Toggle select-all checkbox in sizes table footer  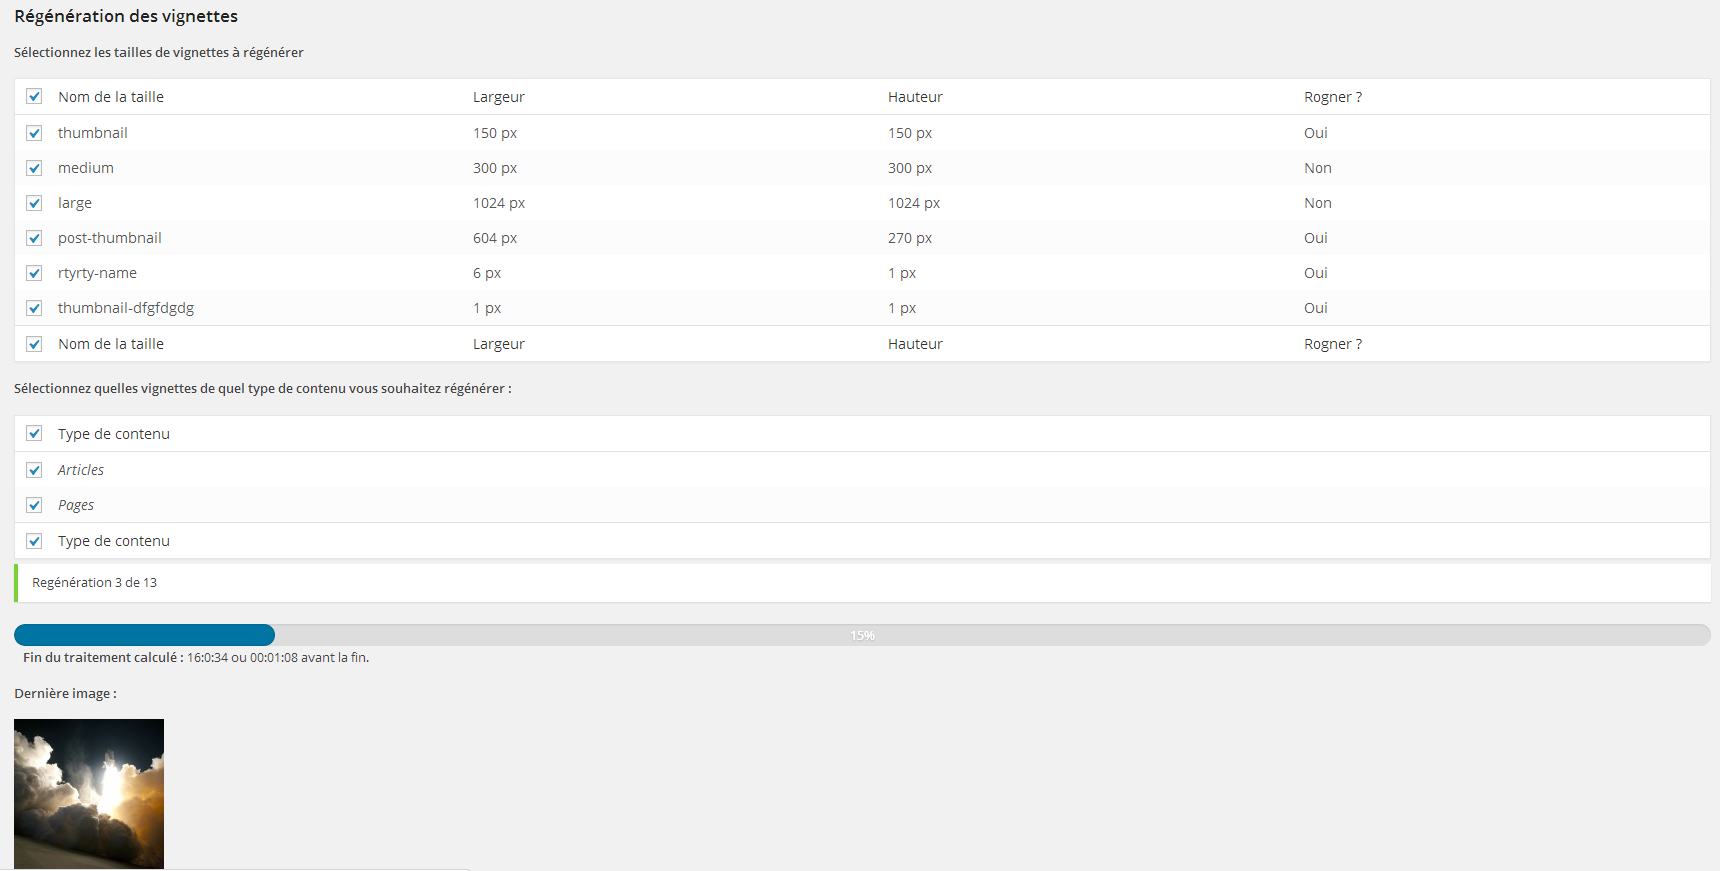click(34, 344)
